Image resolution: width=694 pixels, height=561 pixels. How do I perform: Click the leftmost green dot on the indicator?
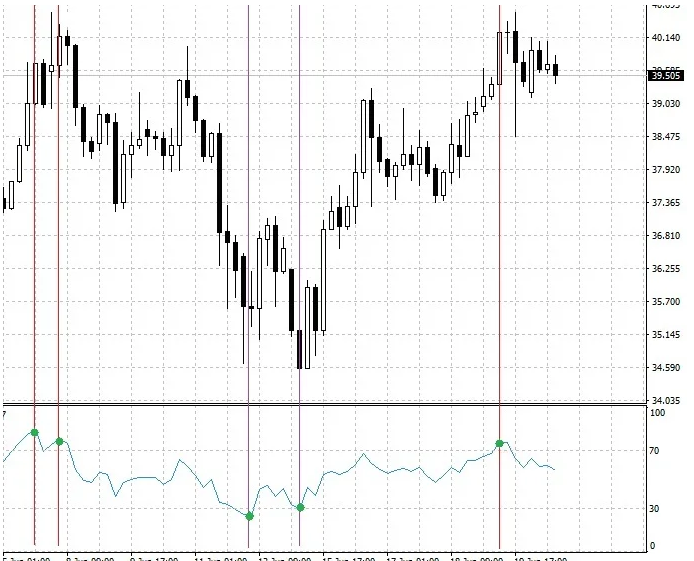coord(35,432)
